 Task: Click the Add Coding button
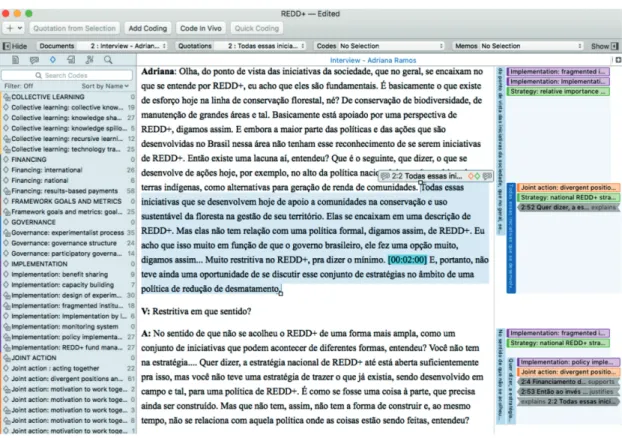(148, 28)
